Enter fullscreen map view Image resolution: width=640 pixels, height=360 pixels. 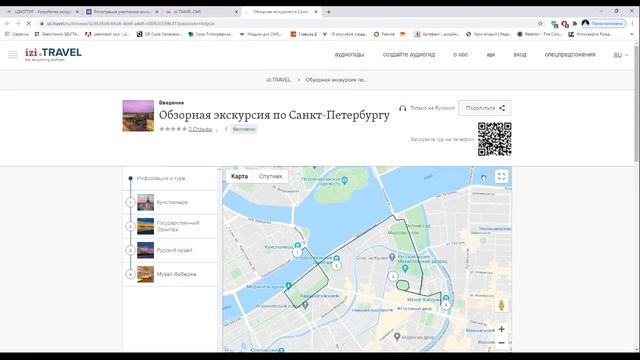point(501,176)
